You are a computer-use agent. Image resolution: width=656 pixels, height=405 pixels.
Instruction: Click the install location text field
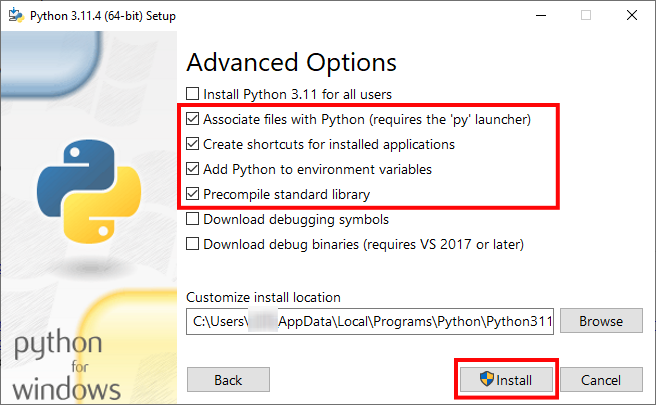368,321
